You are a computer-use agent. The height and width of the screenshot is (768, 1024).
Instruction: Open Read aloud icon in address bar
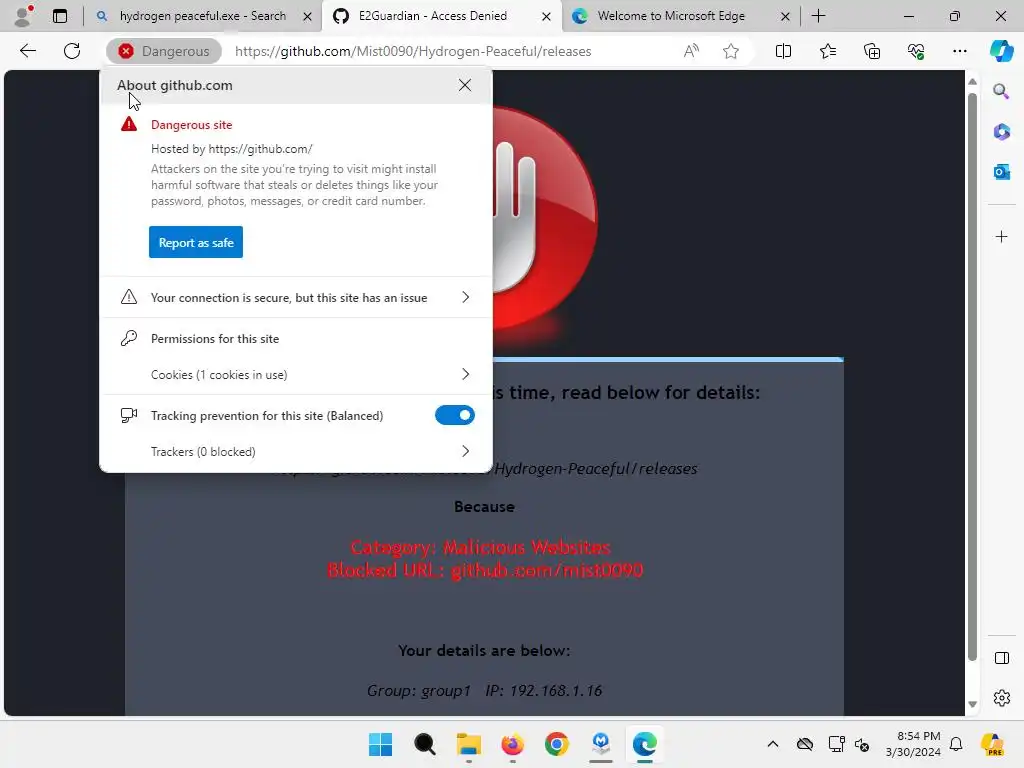(x=691, y=51)
